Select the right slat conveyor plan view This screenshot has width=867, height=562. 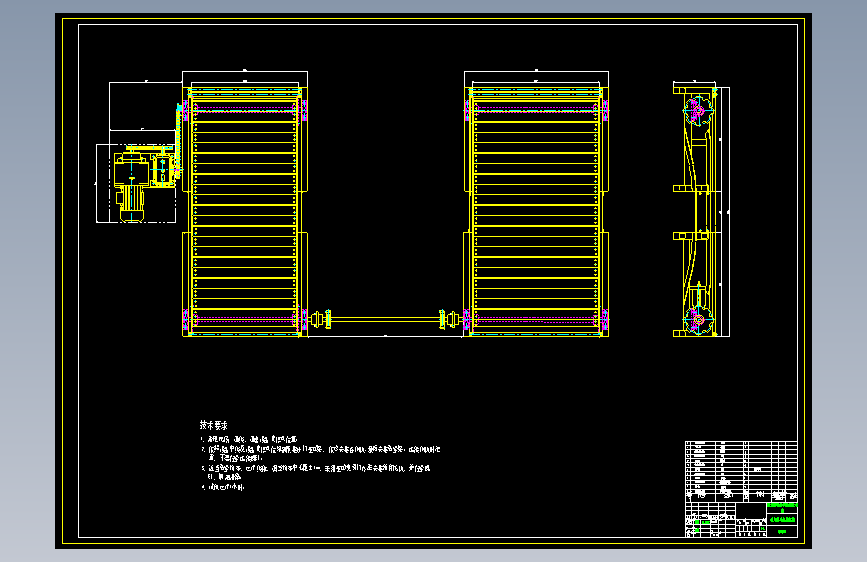pyautogui.click(x=536, y=211)
